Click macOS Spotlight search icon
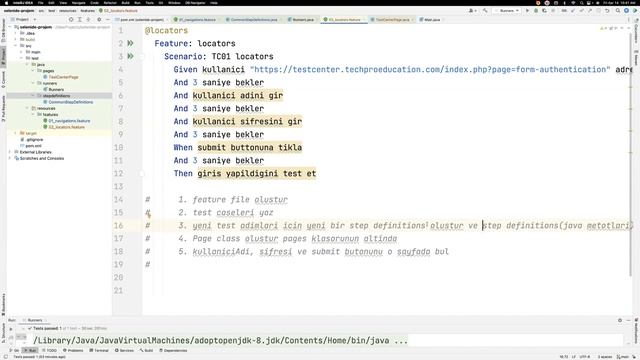The image size is (640, 360). (581, 3)
